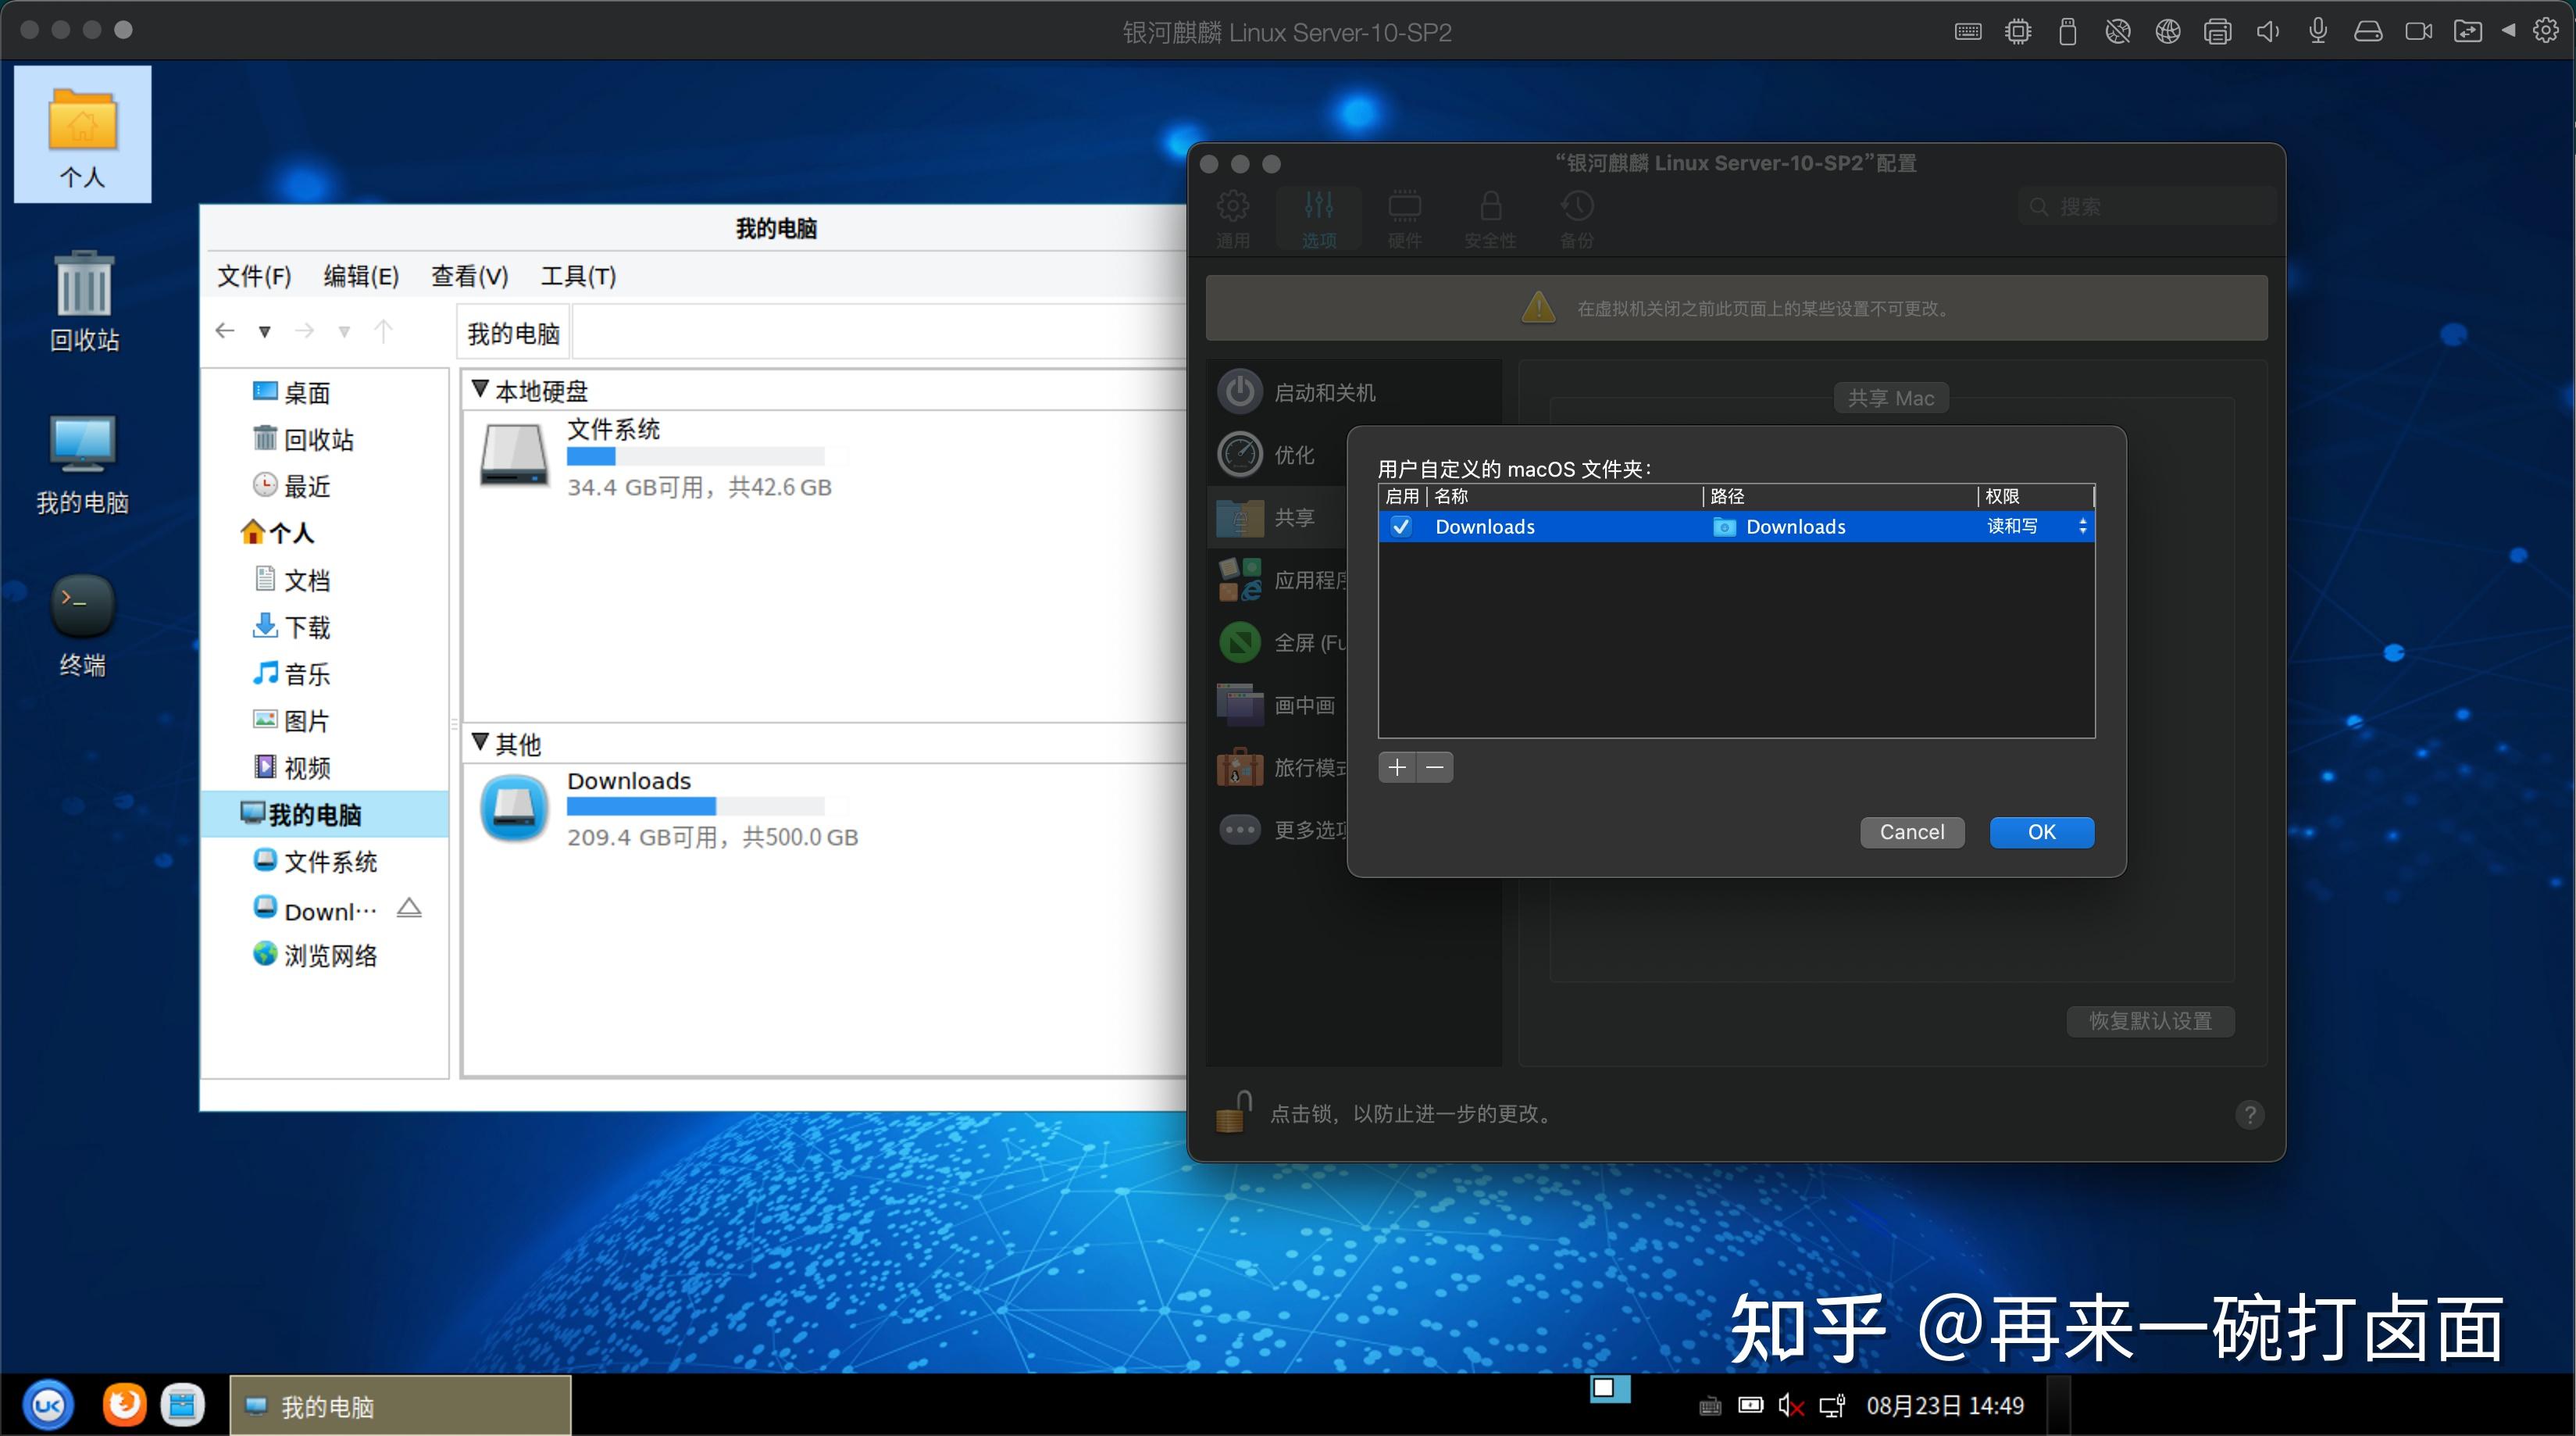Viewport: 2576px width, 1436px height.
Task: Open the forward history dropdown arrow
Action: (344, 332)
